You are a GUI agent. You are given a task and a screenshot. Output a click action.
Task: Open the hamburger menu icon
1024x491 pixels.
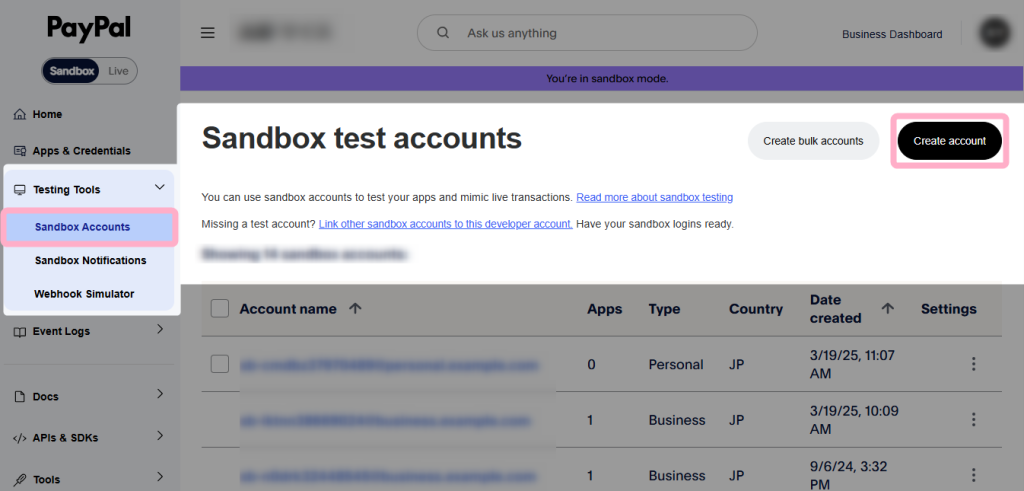tap(208, 33)
